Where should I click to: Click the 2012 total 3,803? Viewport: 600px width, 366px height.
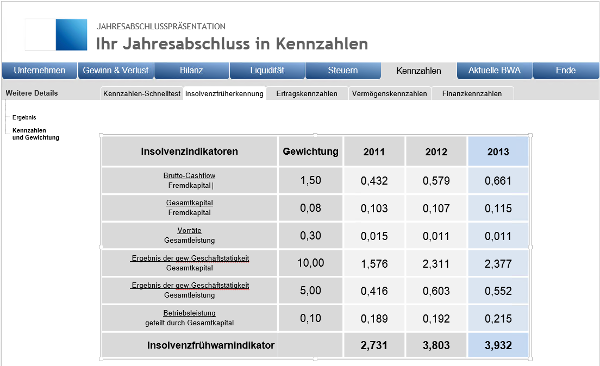pyautogui.click(x=436, y=345)
